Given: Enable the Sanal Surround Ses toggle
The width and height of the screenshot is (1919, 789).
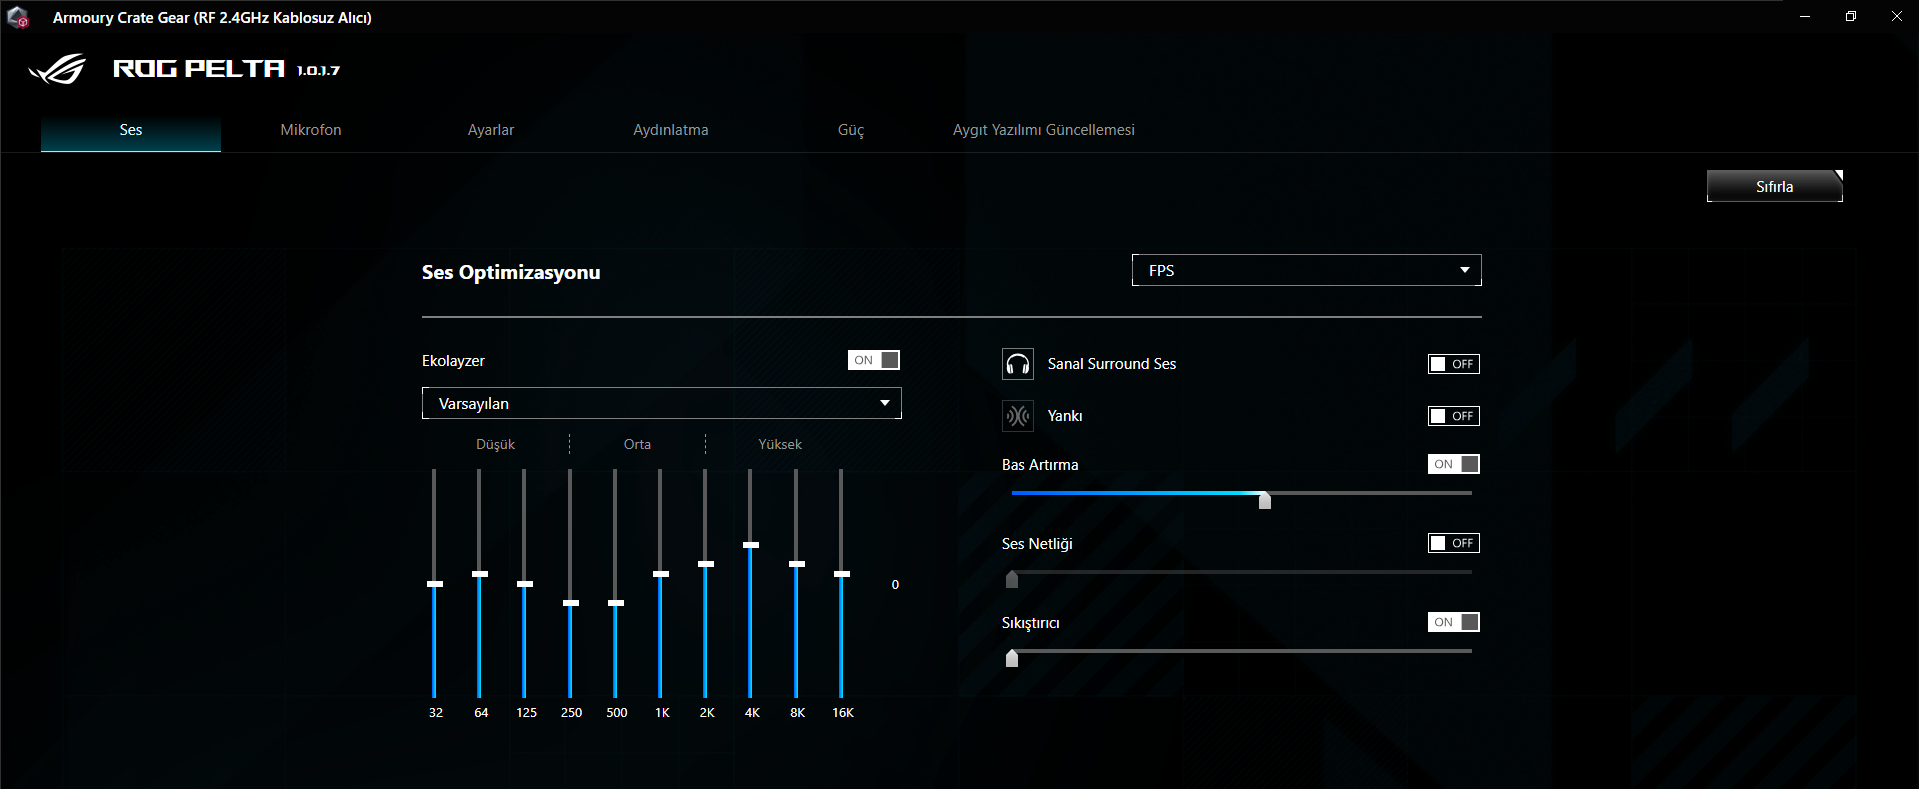Looking at the screenshot, I should point(1454,364).
